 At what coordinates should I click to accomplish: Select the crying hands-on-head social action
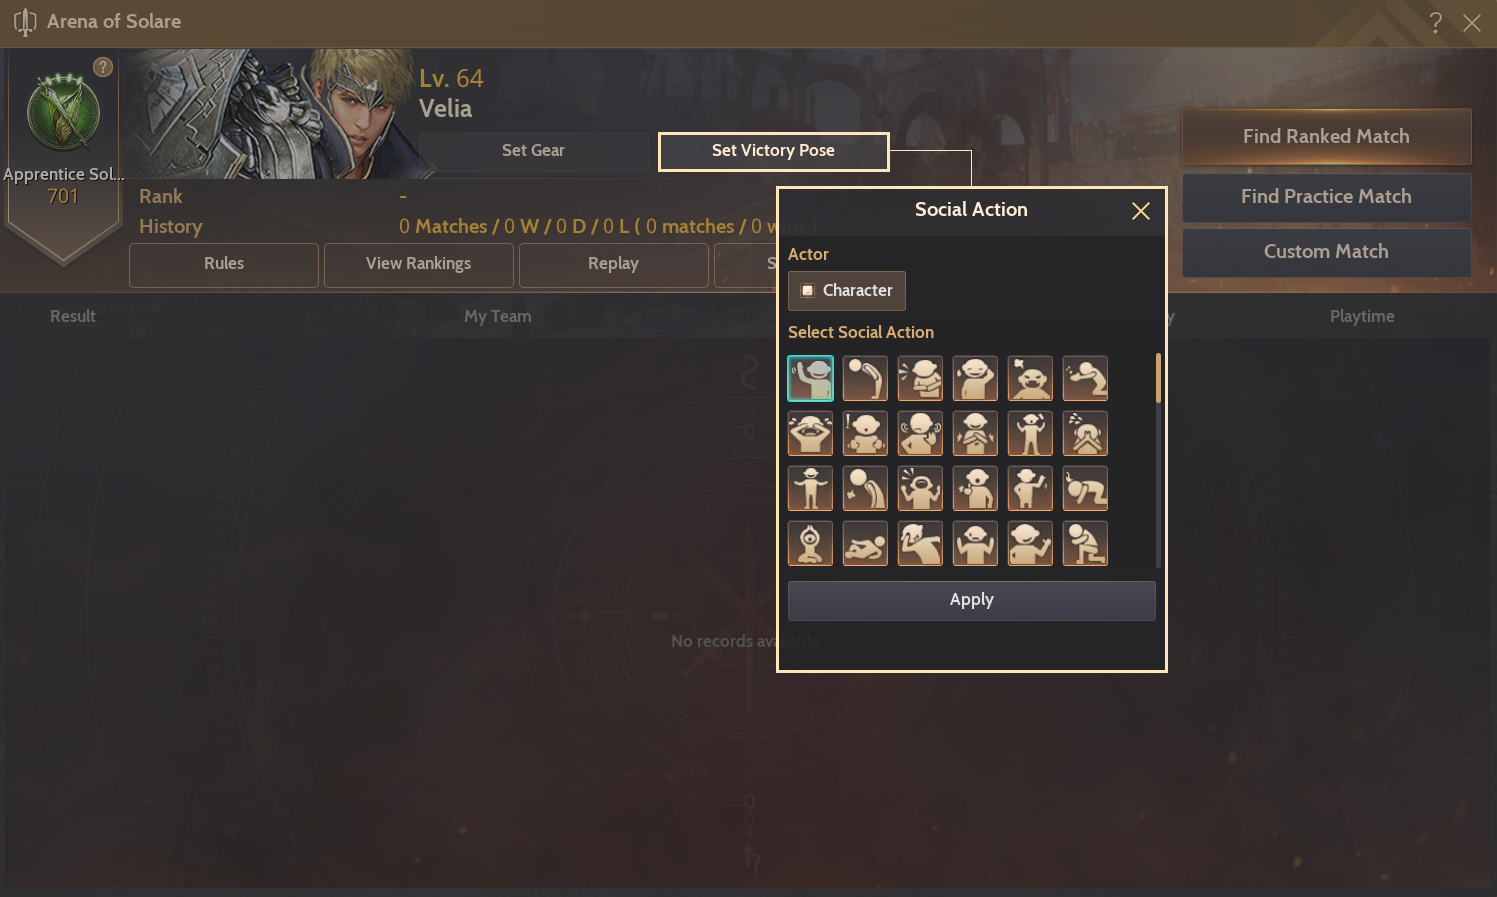[x=810, y=434]
